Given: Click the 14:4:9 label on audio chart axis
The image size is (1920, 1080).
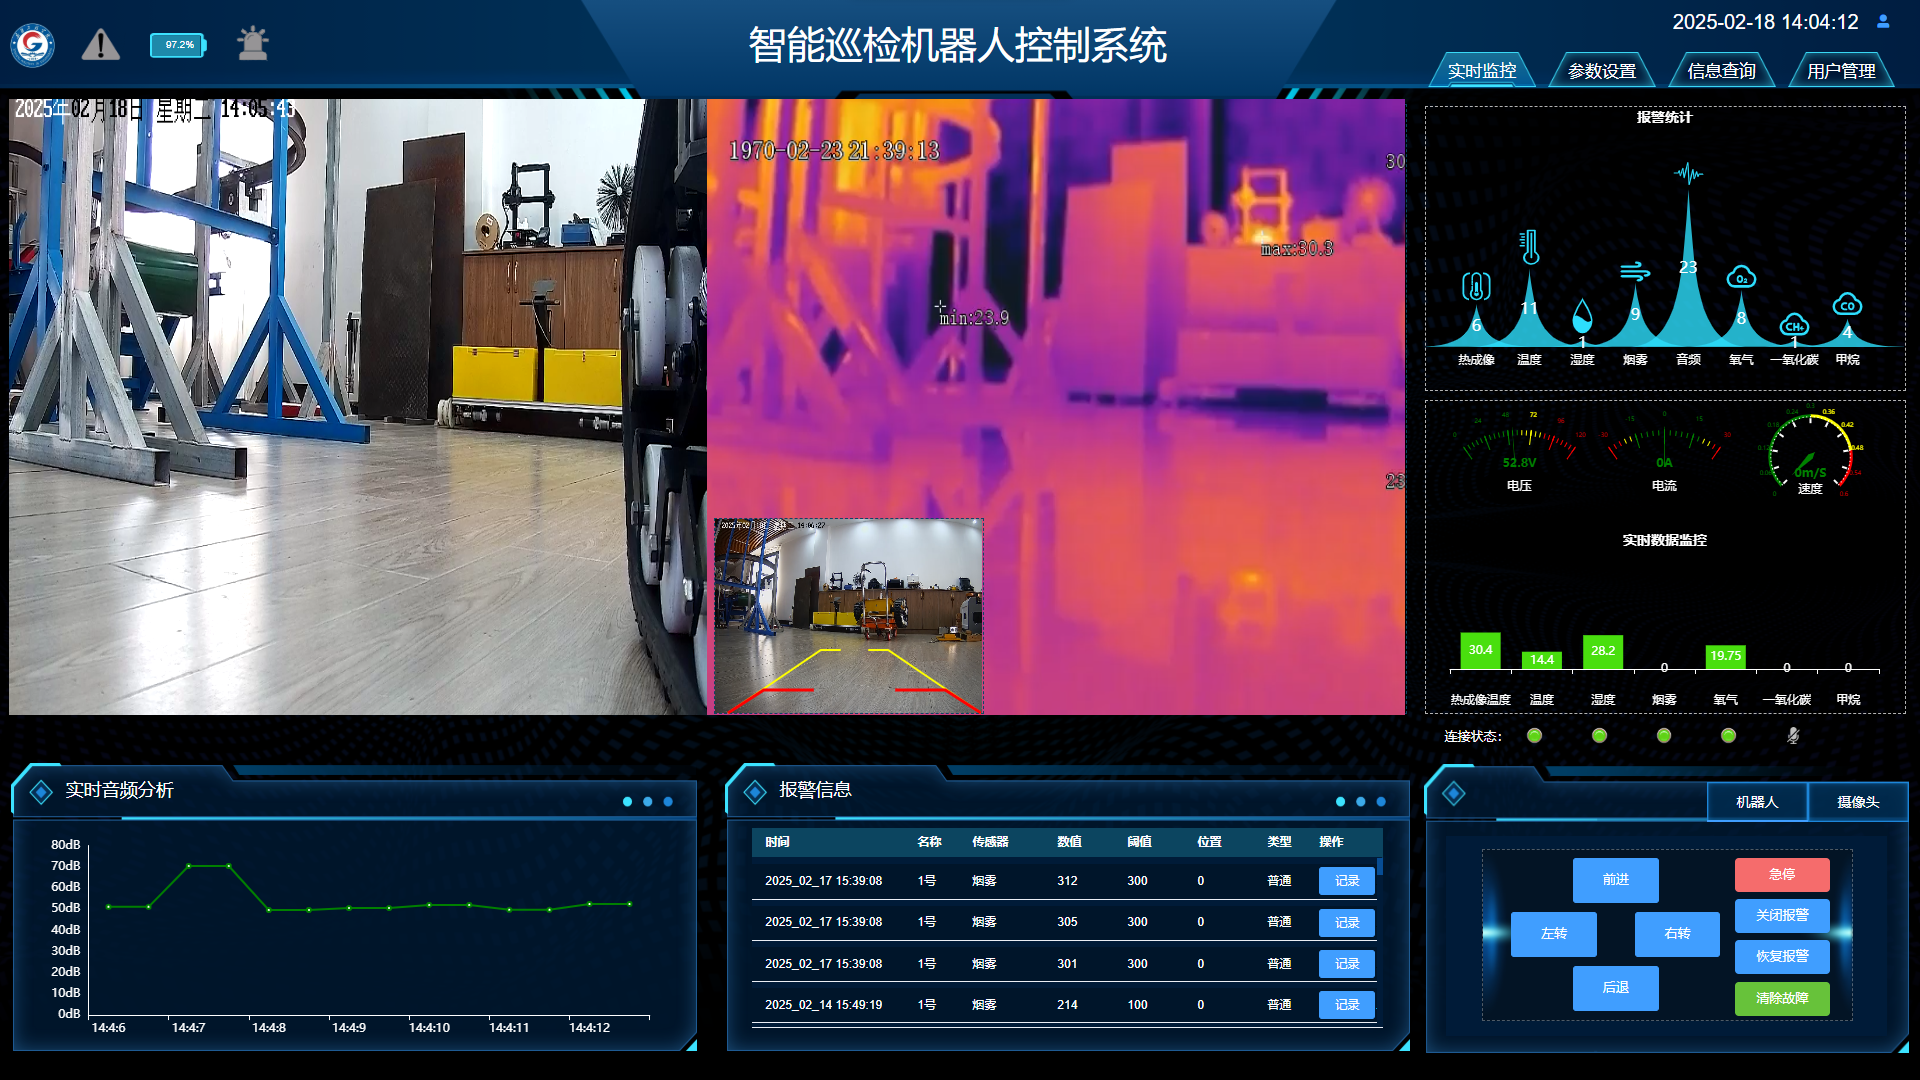Looking at the screenshot, I should (x=349, y=1028).
